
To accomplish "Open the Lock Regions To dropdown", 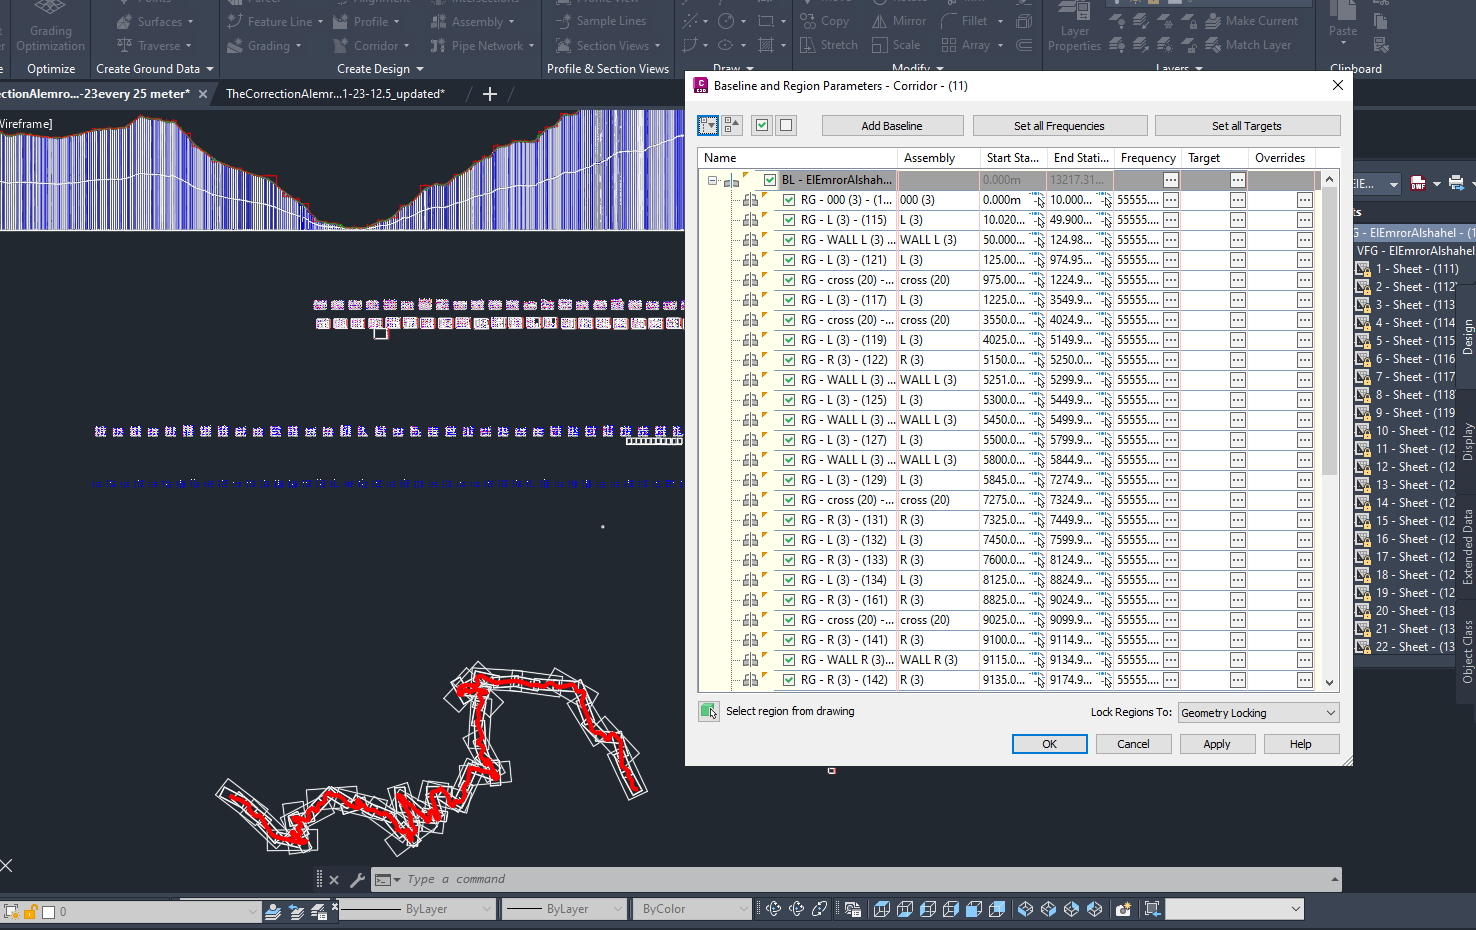I will (x=1258, y=713).
